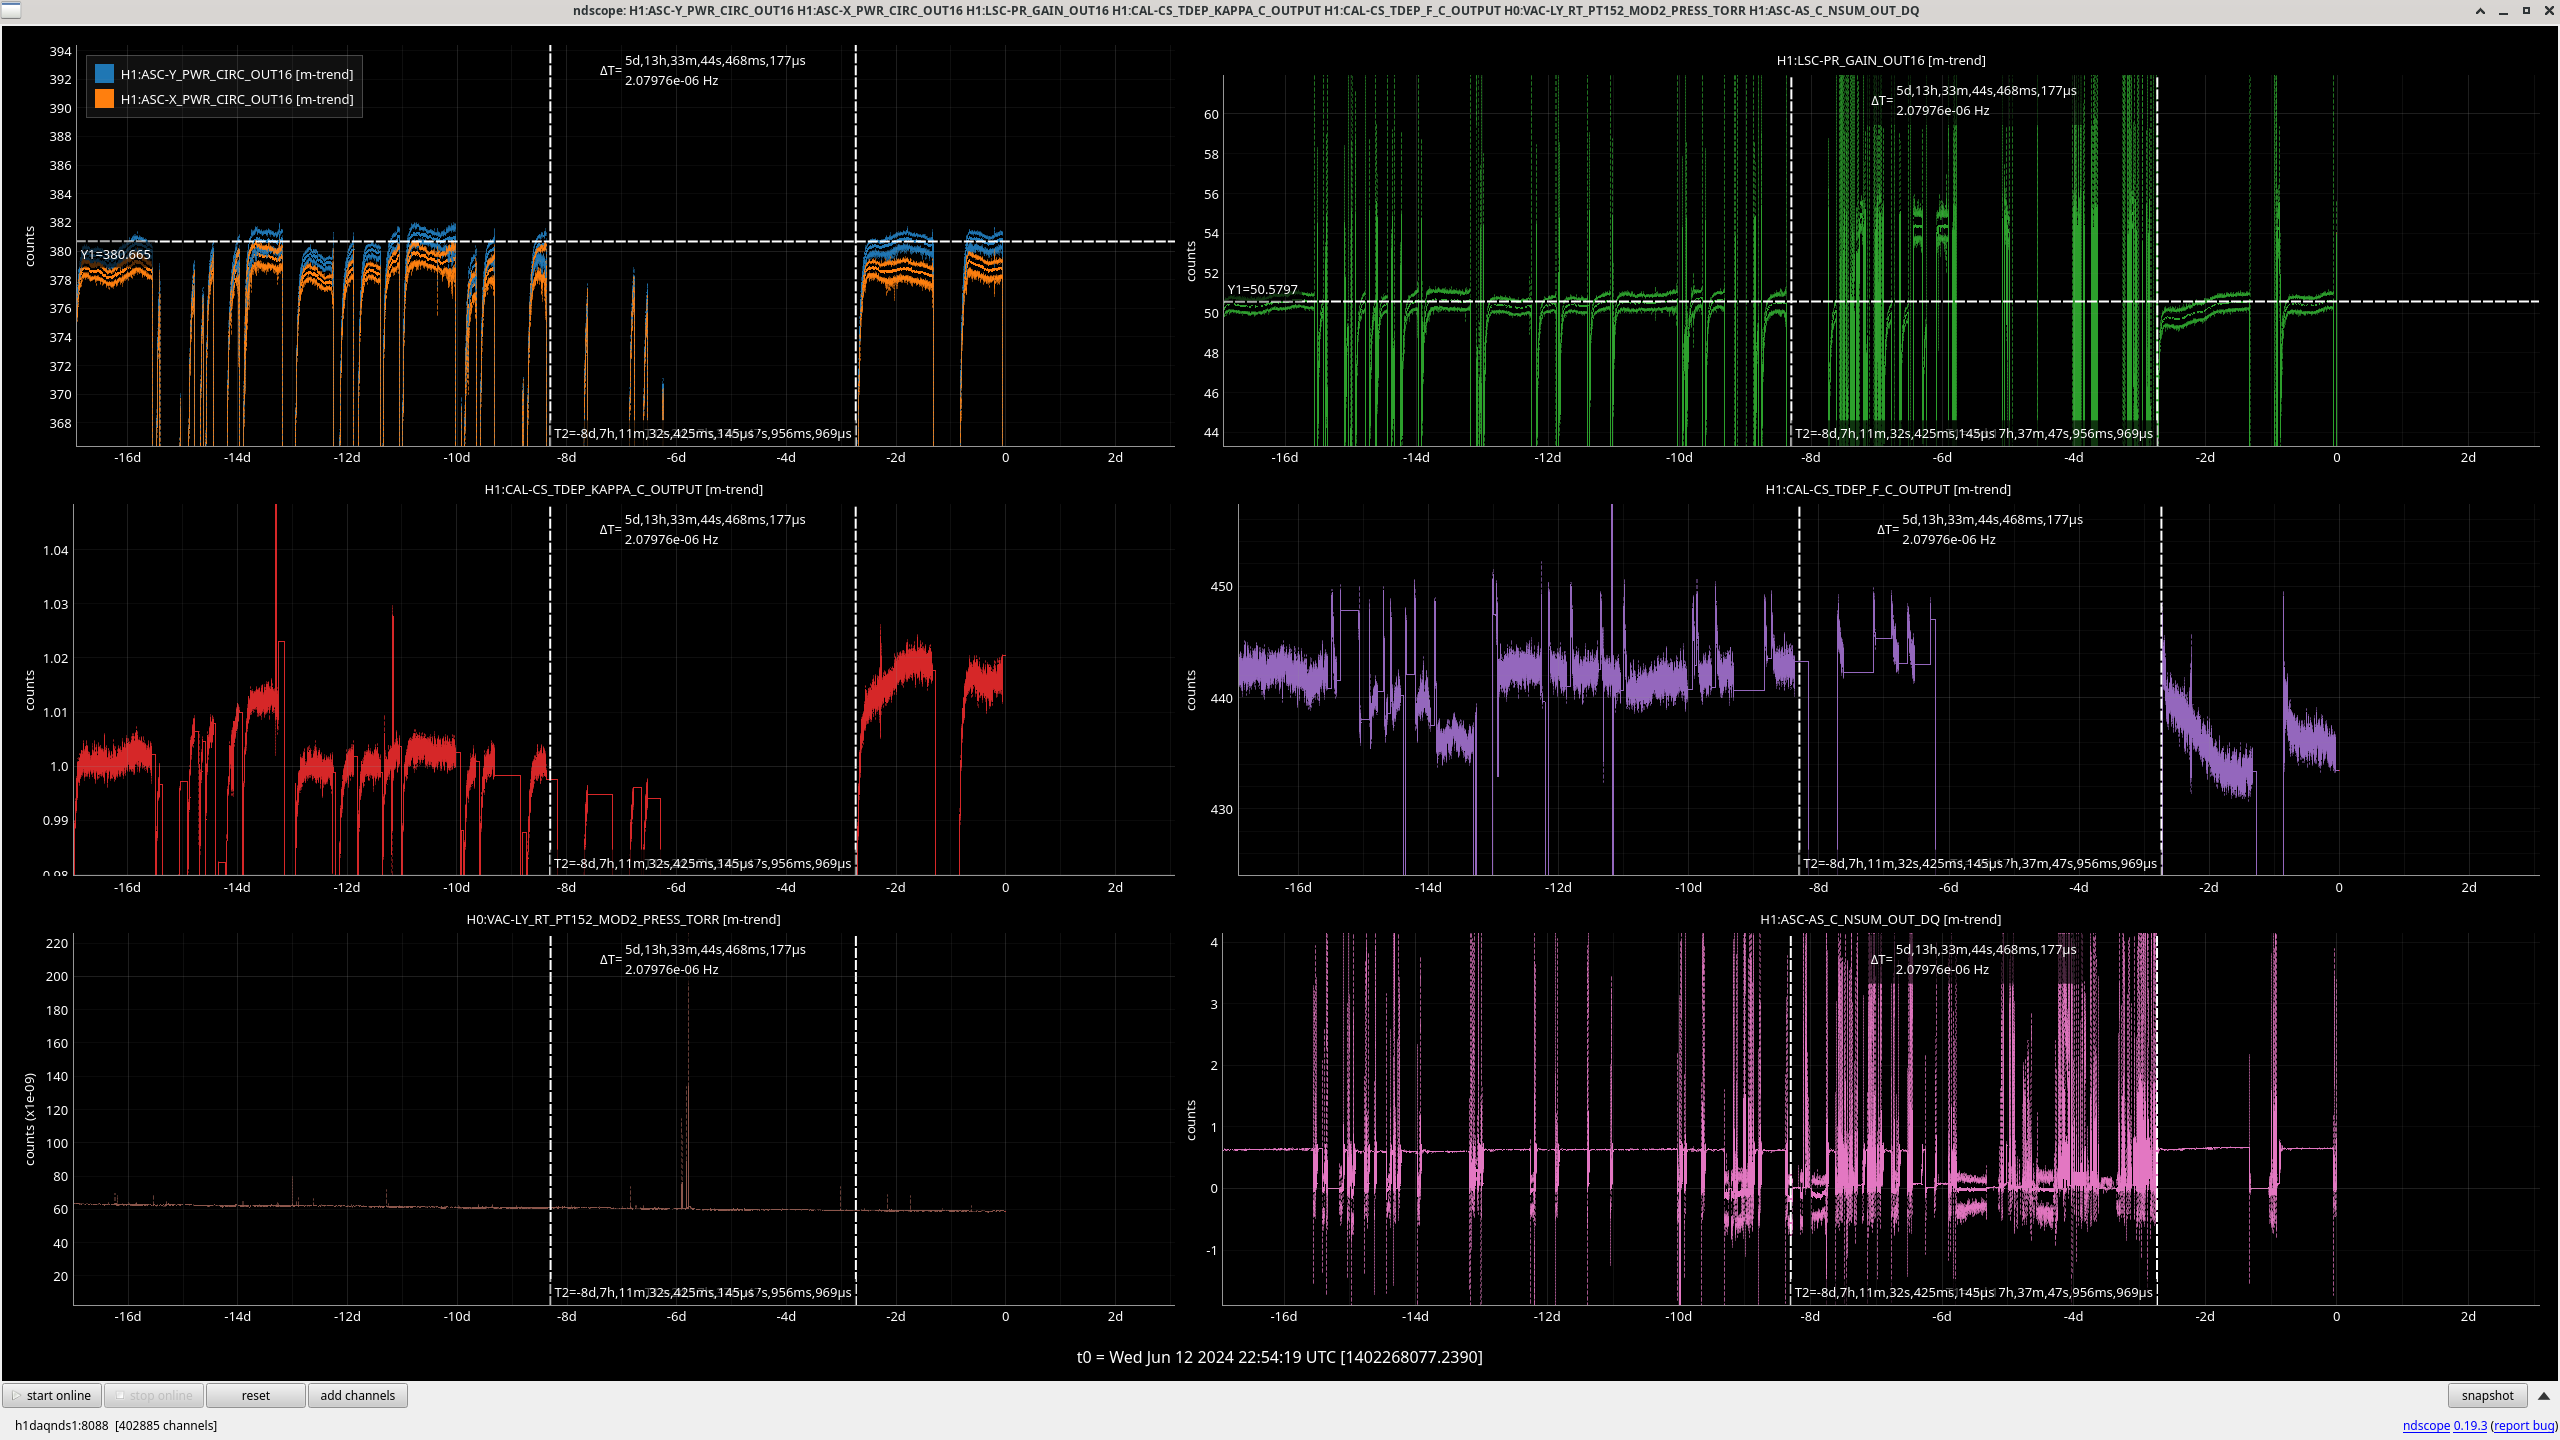The height and width of the screenshot is (1440, 2560).
Task: Take a snapshot of the plots
Action: 2487,1395
